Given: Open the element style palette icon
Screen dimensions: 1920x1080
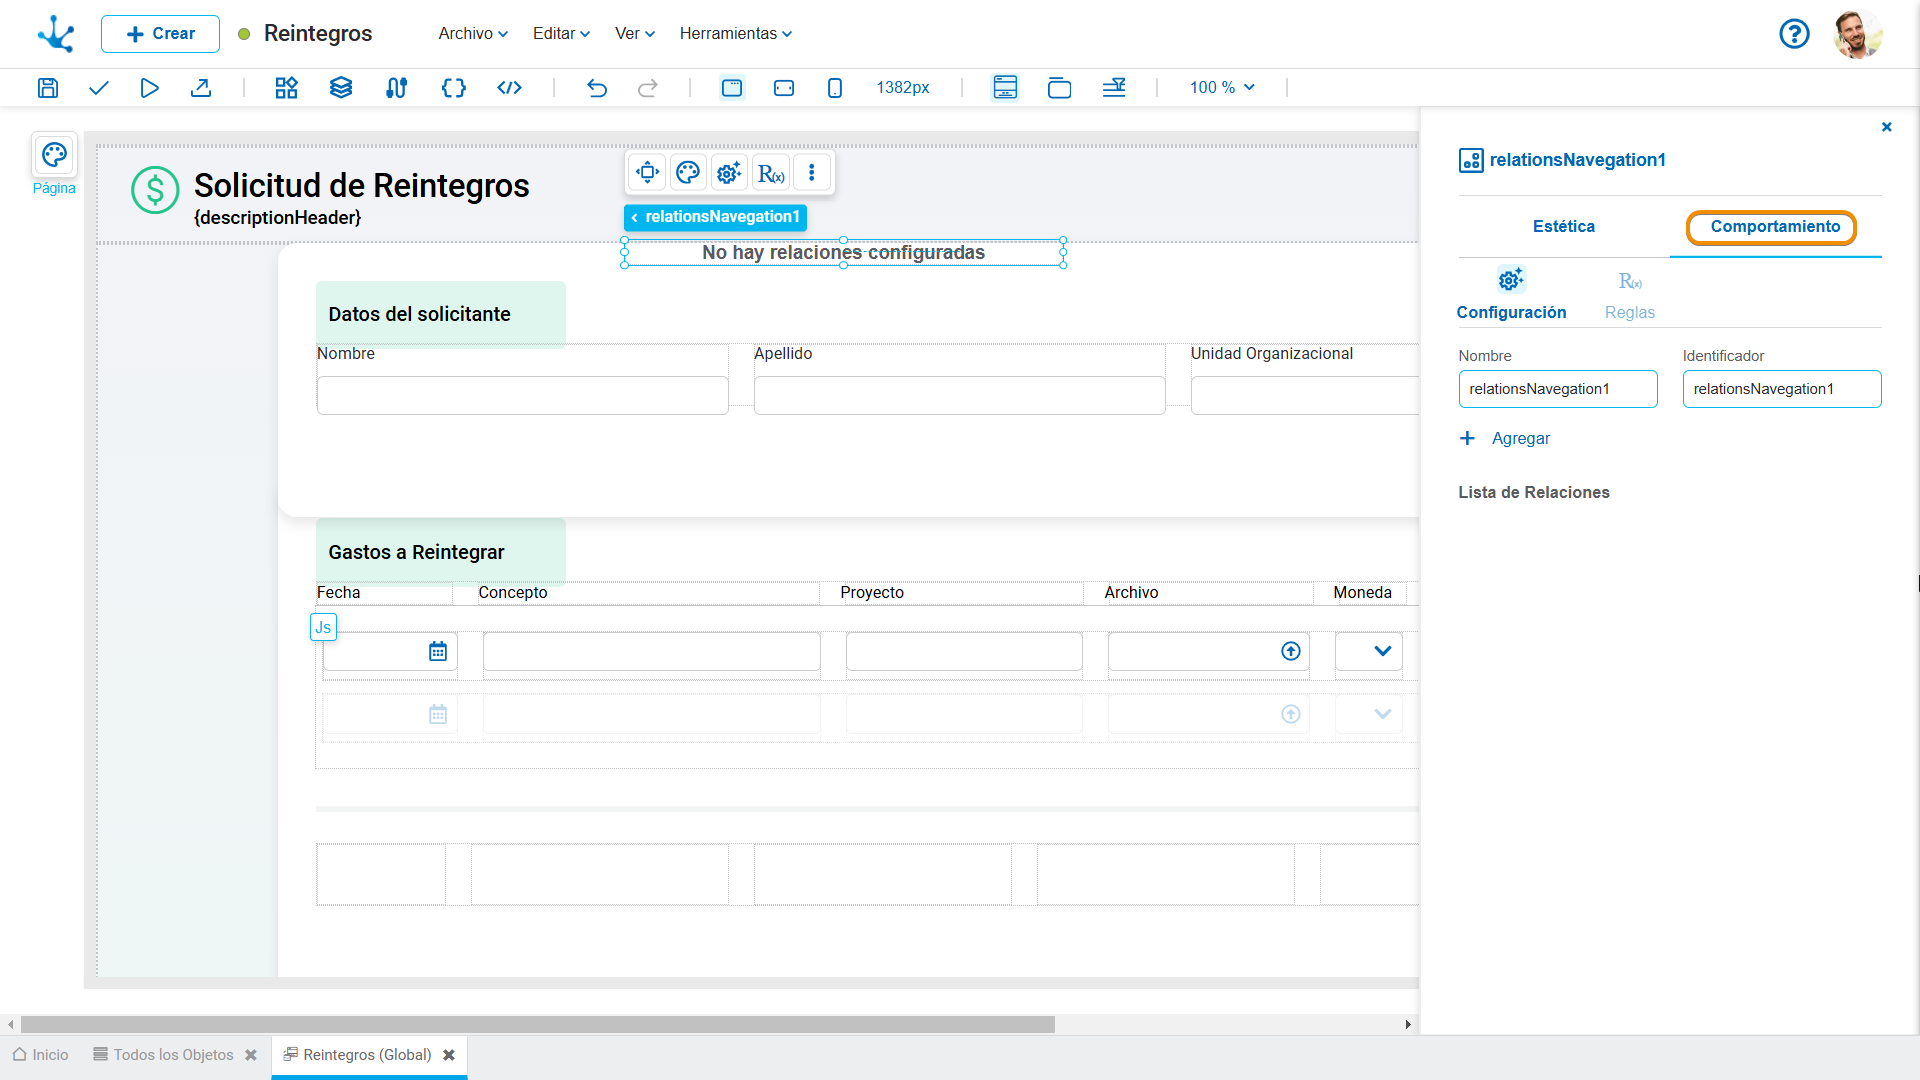Looking at the screenshot, I should coord(688,173).
